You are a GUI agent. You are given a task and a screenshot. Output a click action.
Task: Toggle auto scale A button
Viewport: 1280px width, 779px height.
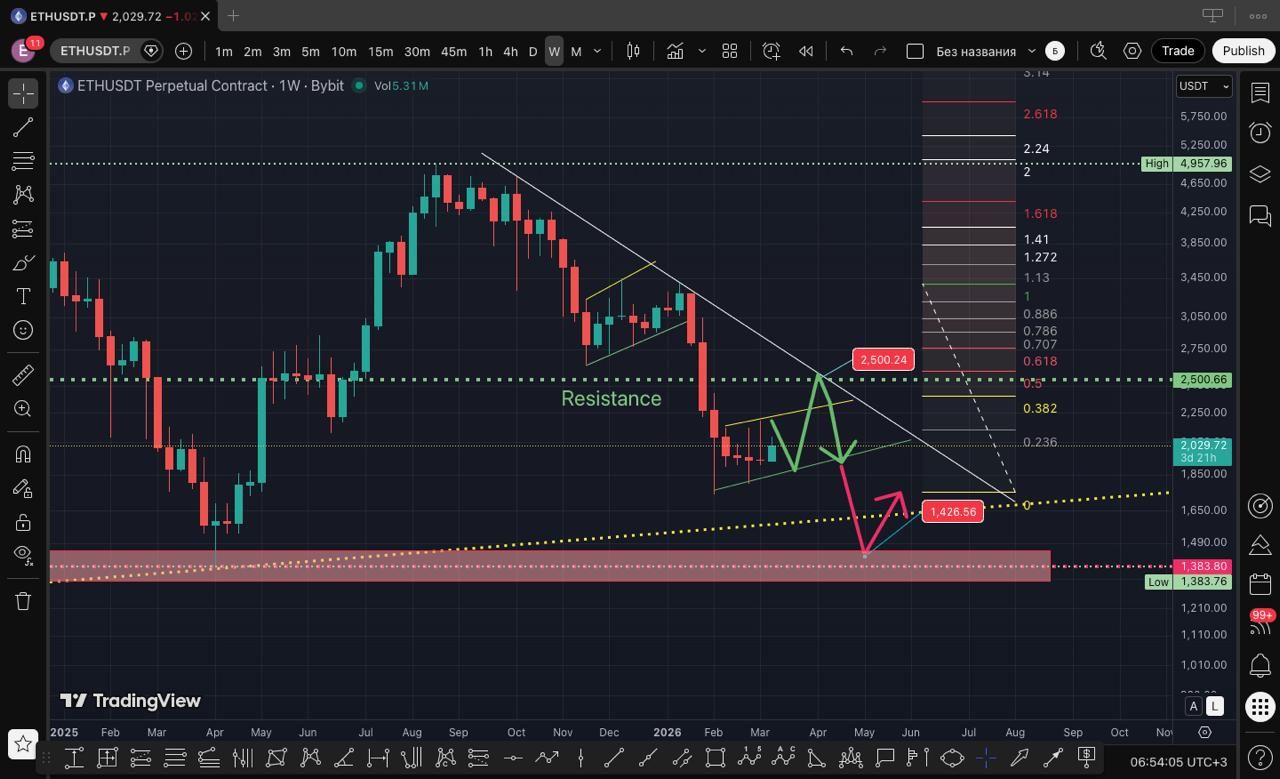pos(1193,706)
